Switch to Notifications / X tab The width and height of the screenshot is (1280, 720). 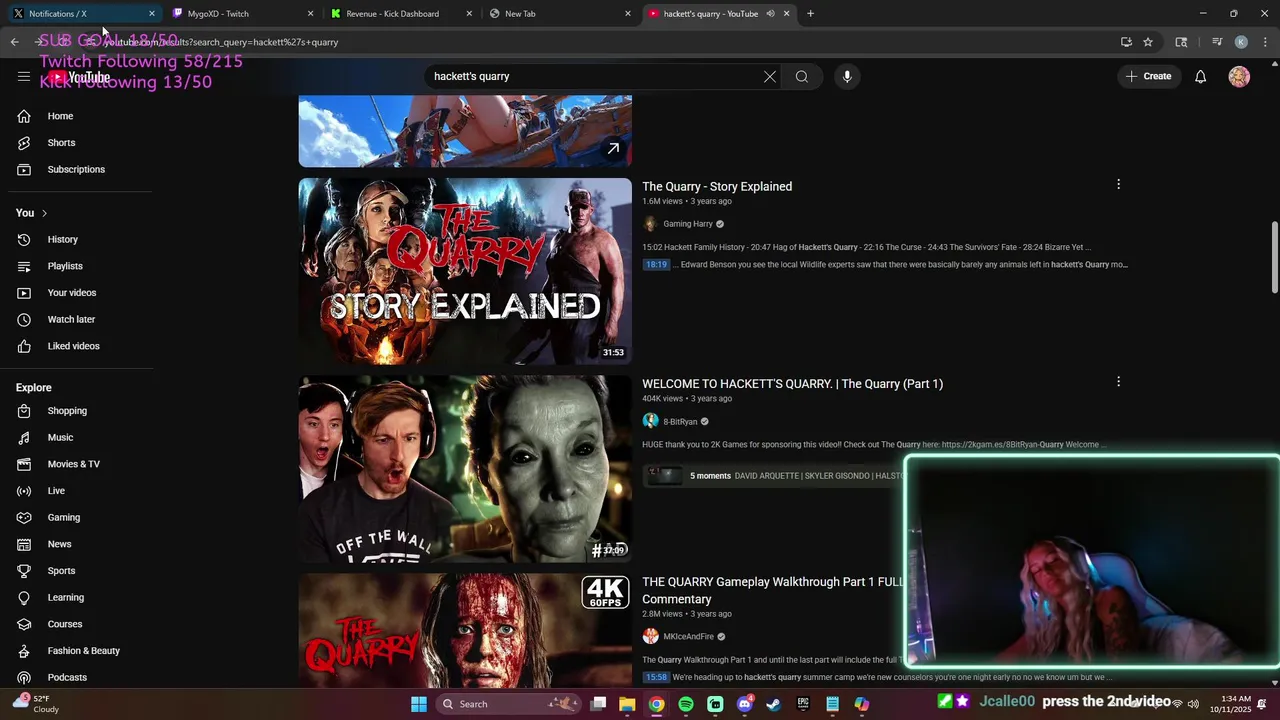(x=83, y=14)
